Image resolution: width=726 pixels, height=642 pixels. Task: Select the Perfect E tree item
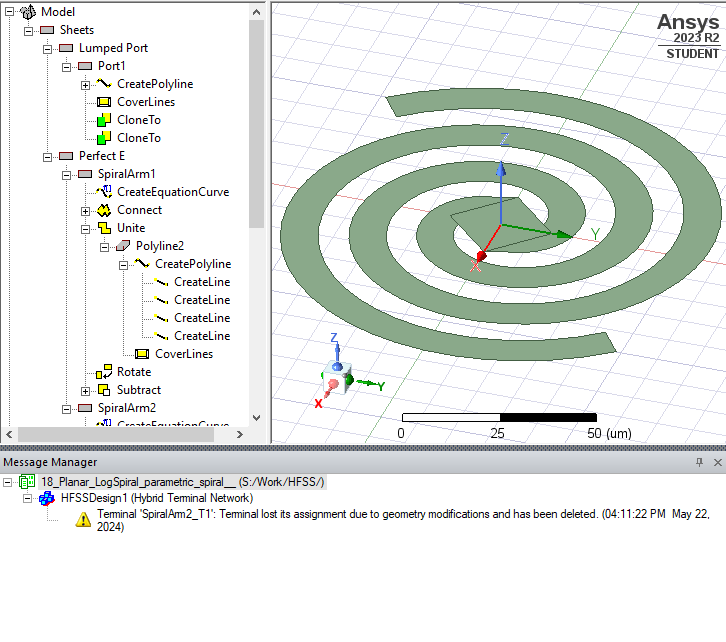(101, 156)
